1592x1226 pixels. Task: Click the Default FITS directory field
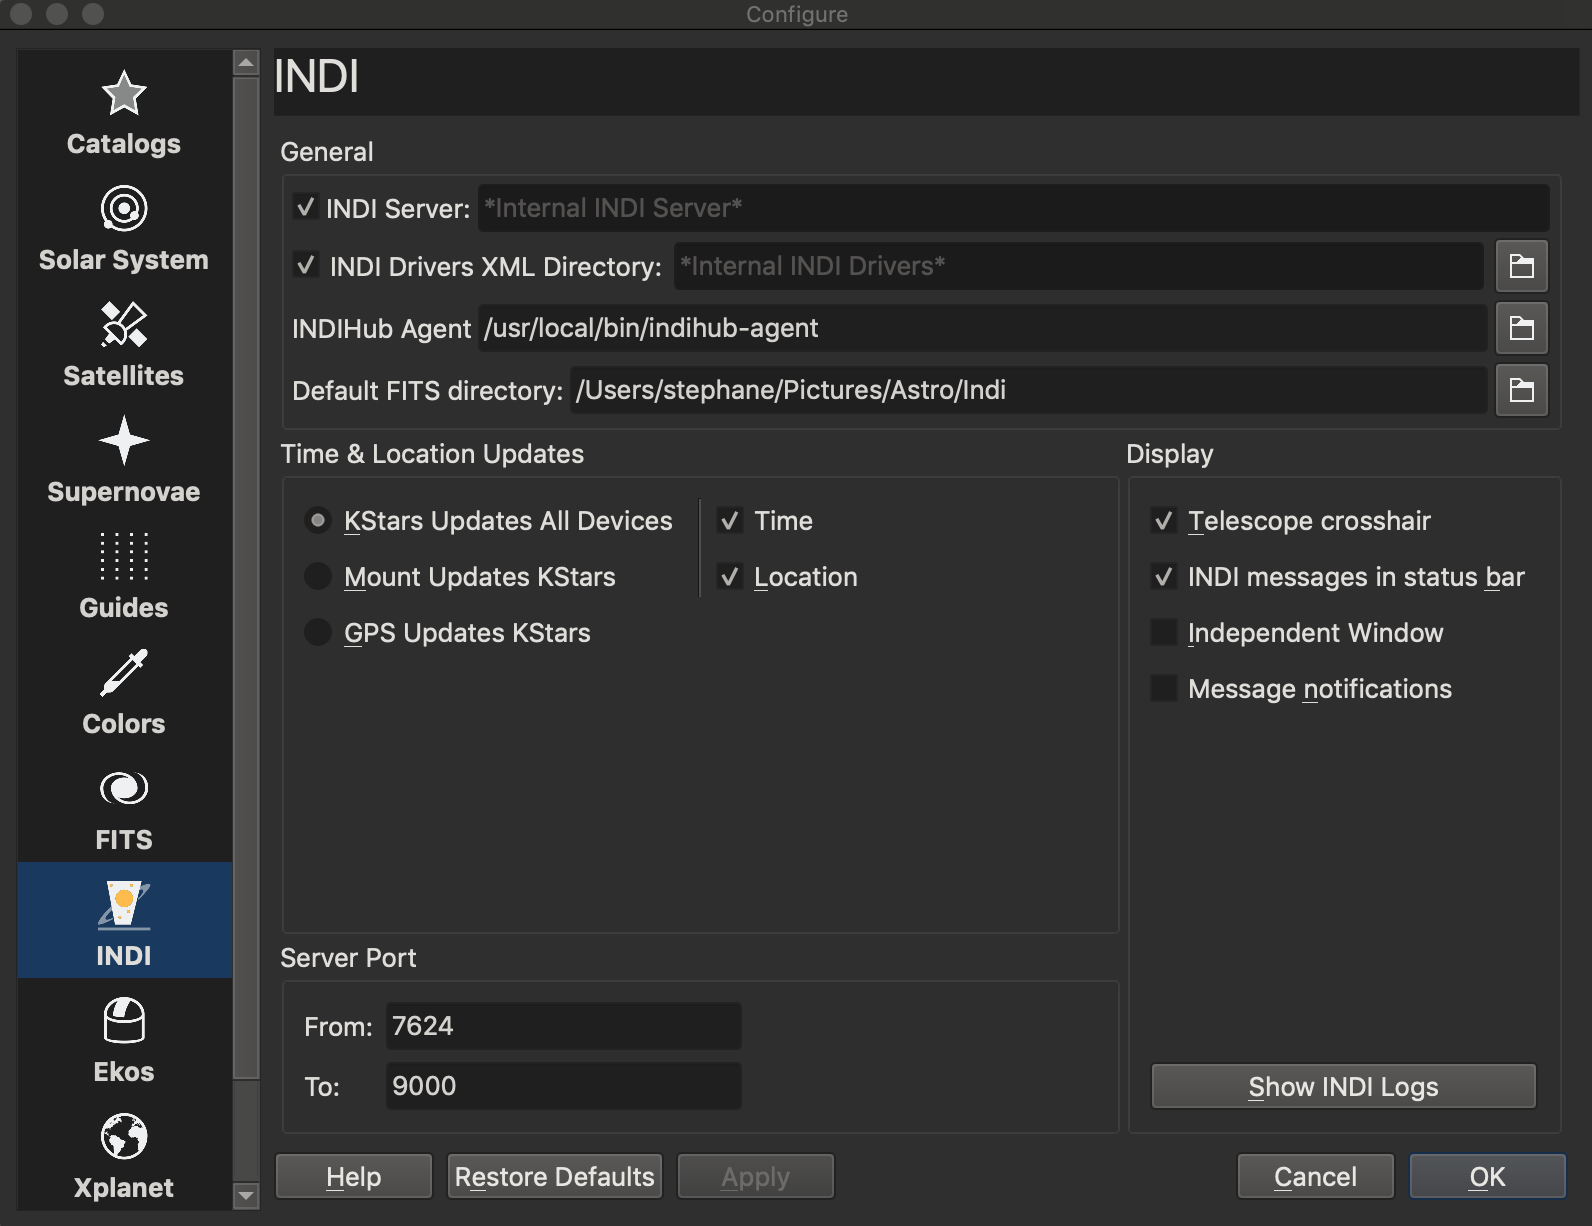1029,390
